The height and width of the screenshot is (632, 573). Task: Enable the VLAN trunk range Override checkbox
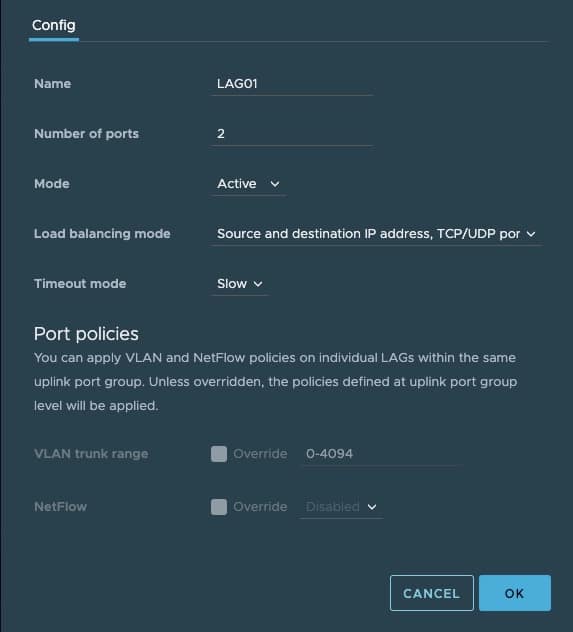pyautogui.click(x=219, y=454)
